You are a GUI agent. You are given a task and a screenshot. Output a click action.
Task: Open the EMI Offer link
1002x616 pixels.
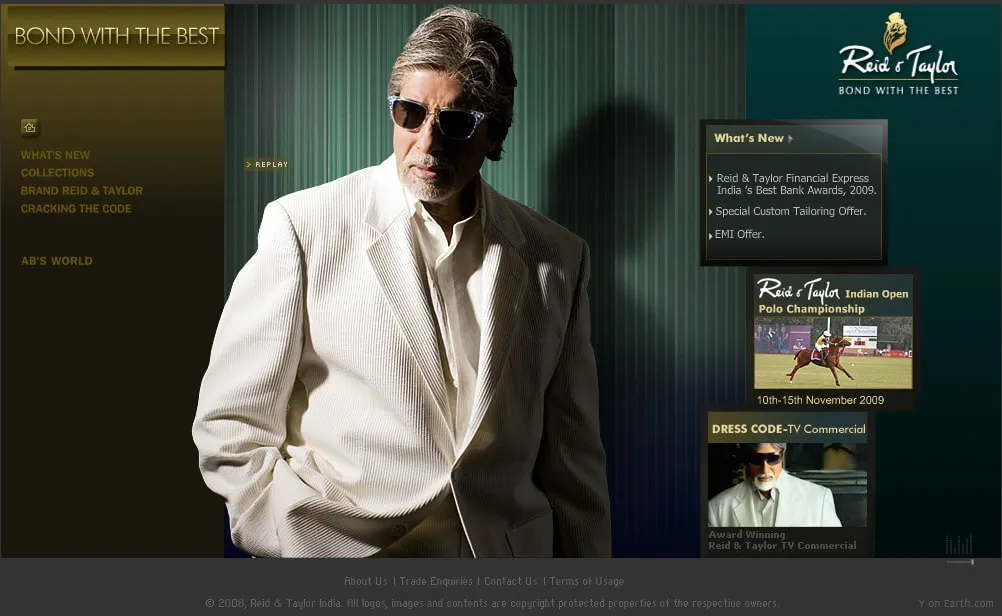coord(737,235)
